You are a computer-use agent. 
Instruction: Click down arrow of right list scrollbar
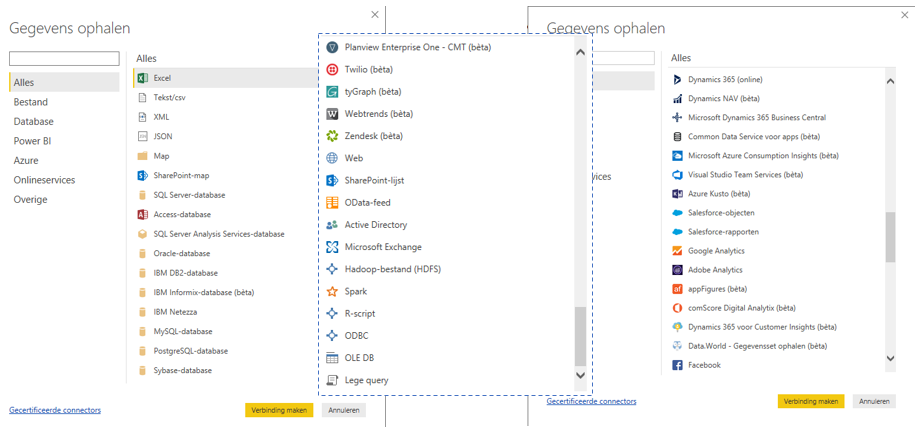(x=890, y=358)
